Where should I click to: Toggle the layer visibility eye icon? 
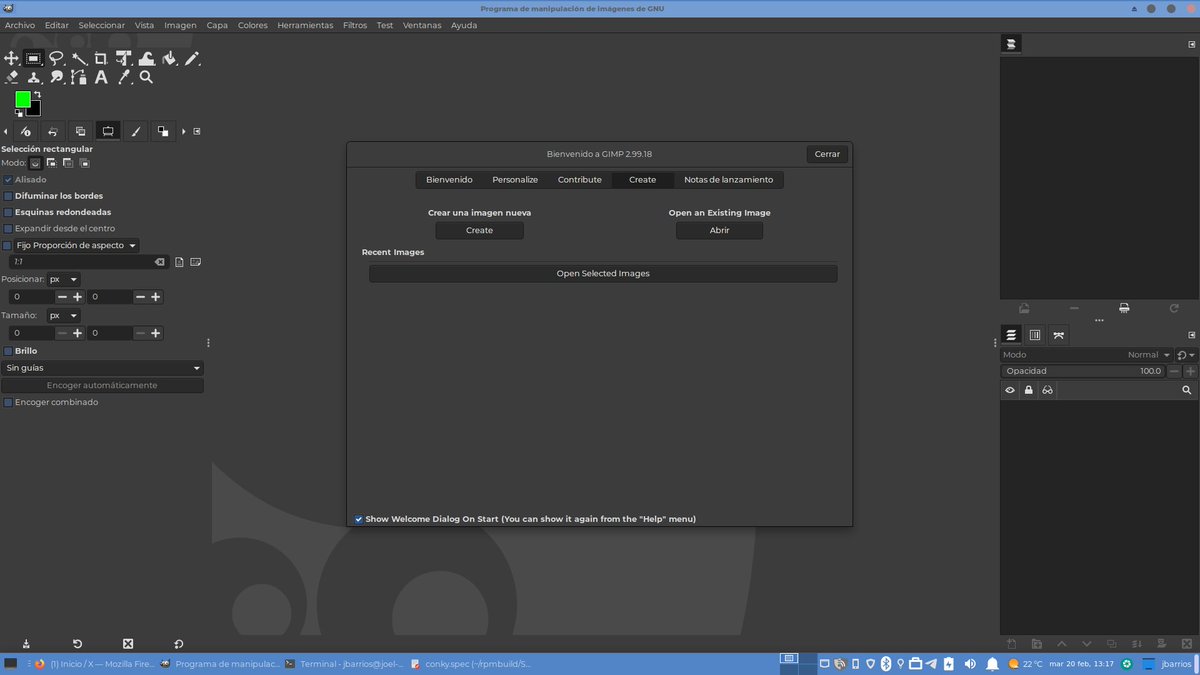1010,390
